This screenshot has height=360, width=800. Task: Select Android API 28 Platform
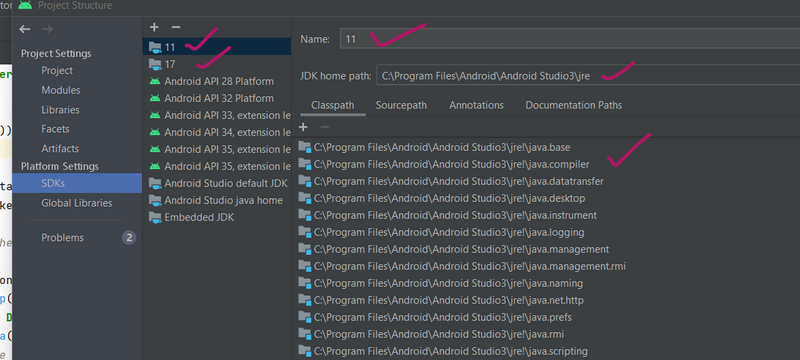click(x=217, y=81)
